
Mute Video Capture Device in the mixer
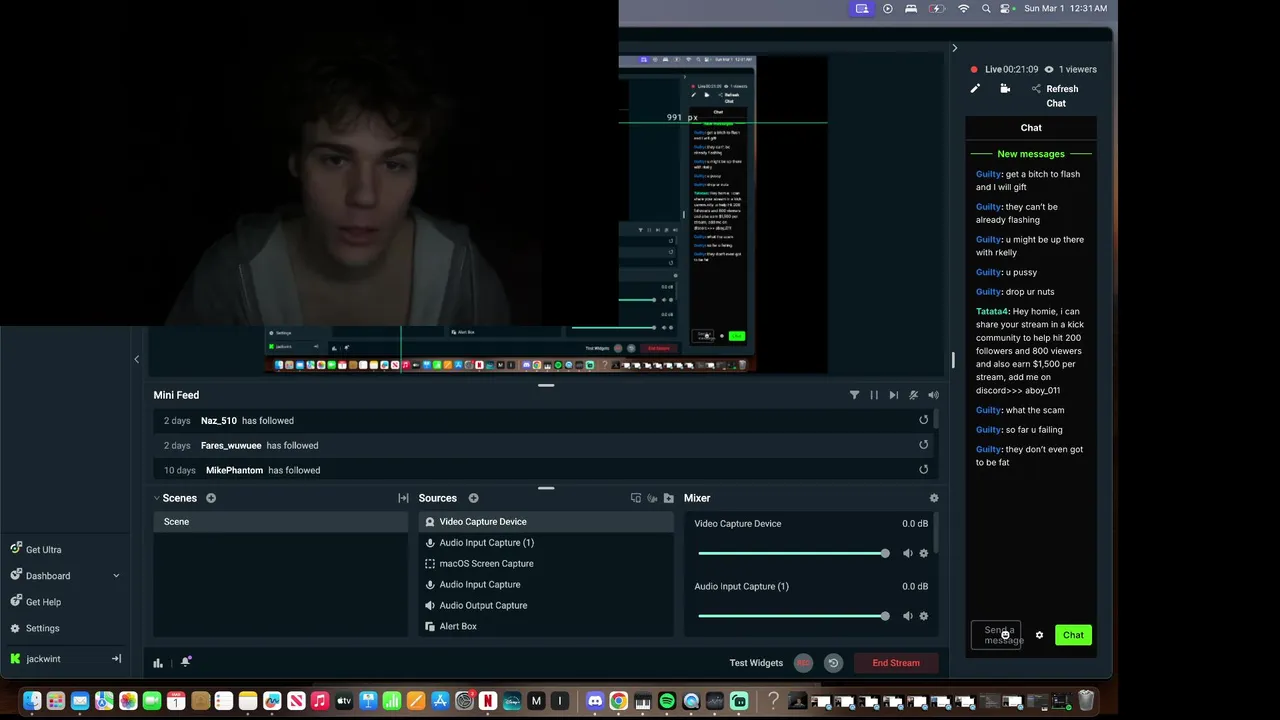click(x=908, y=553)
